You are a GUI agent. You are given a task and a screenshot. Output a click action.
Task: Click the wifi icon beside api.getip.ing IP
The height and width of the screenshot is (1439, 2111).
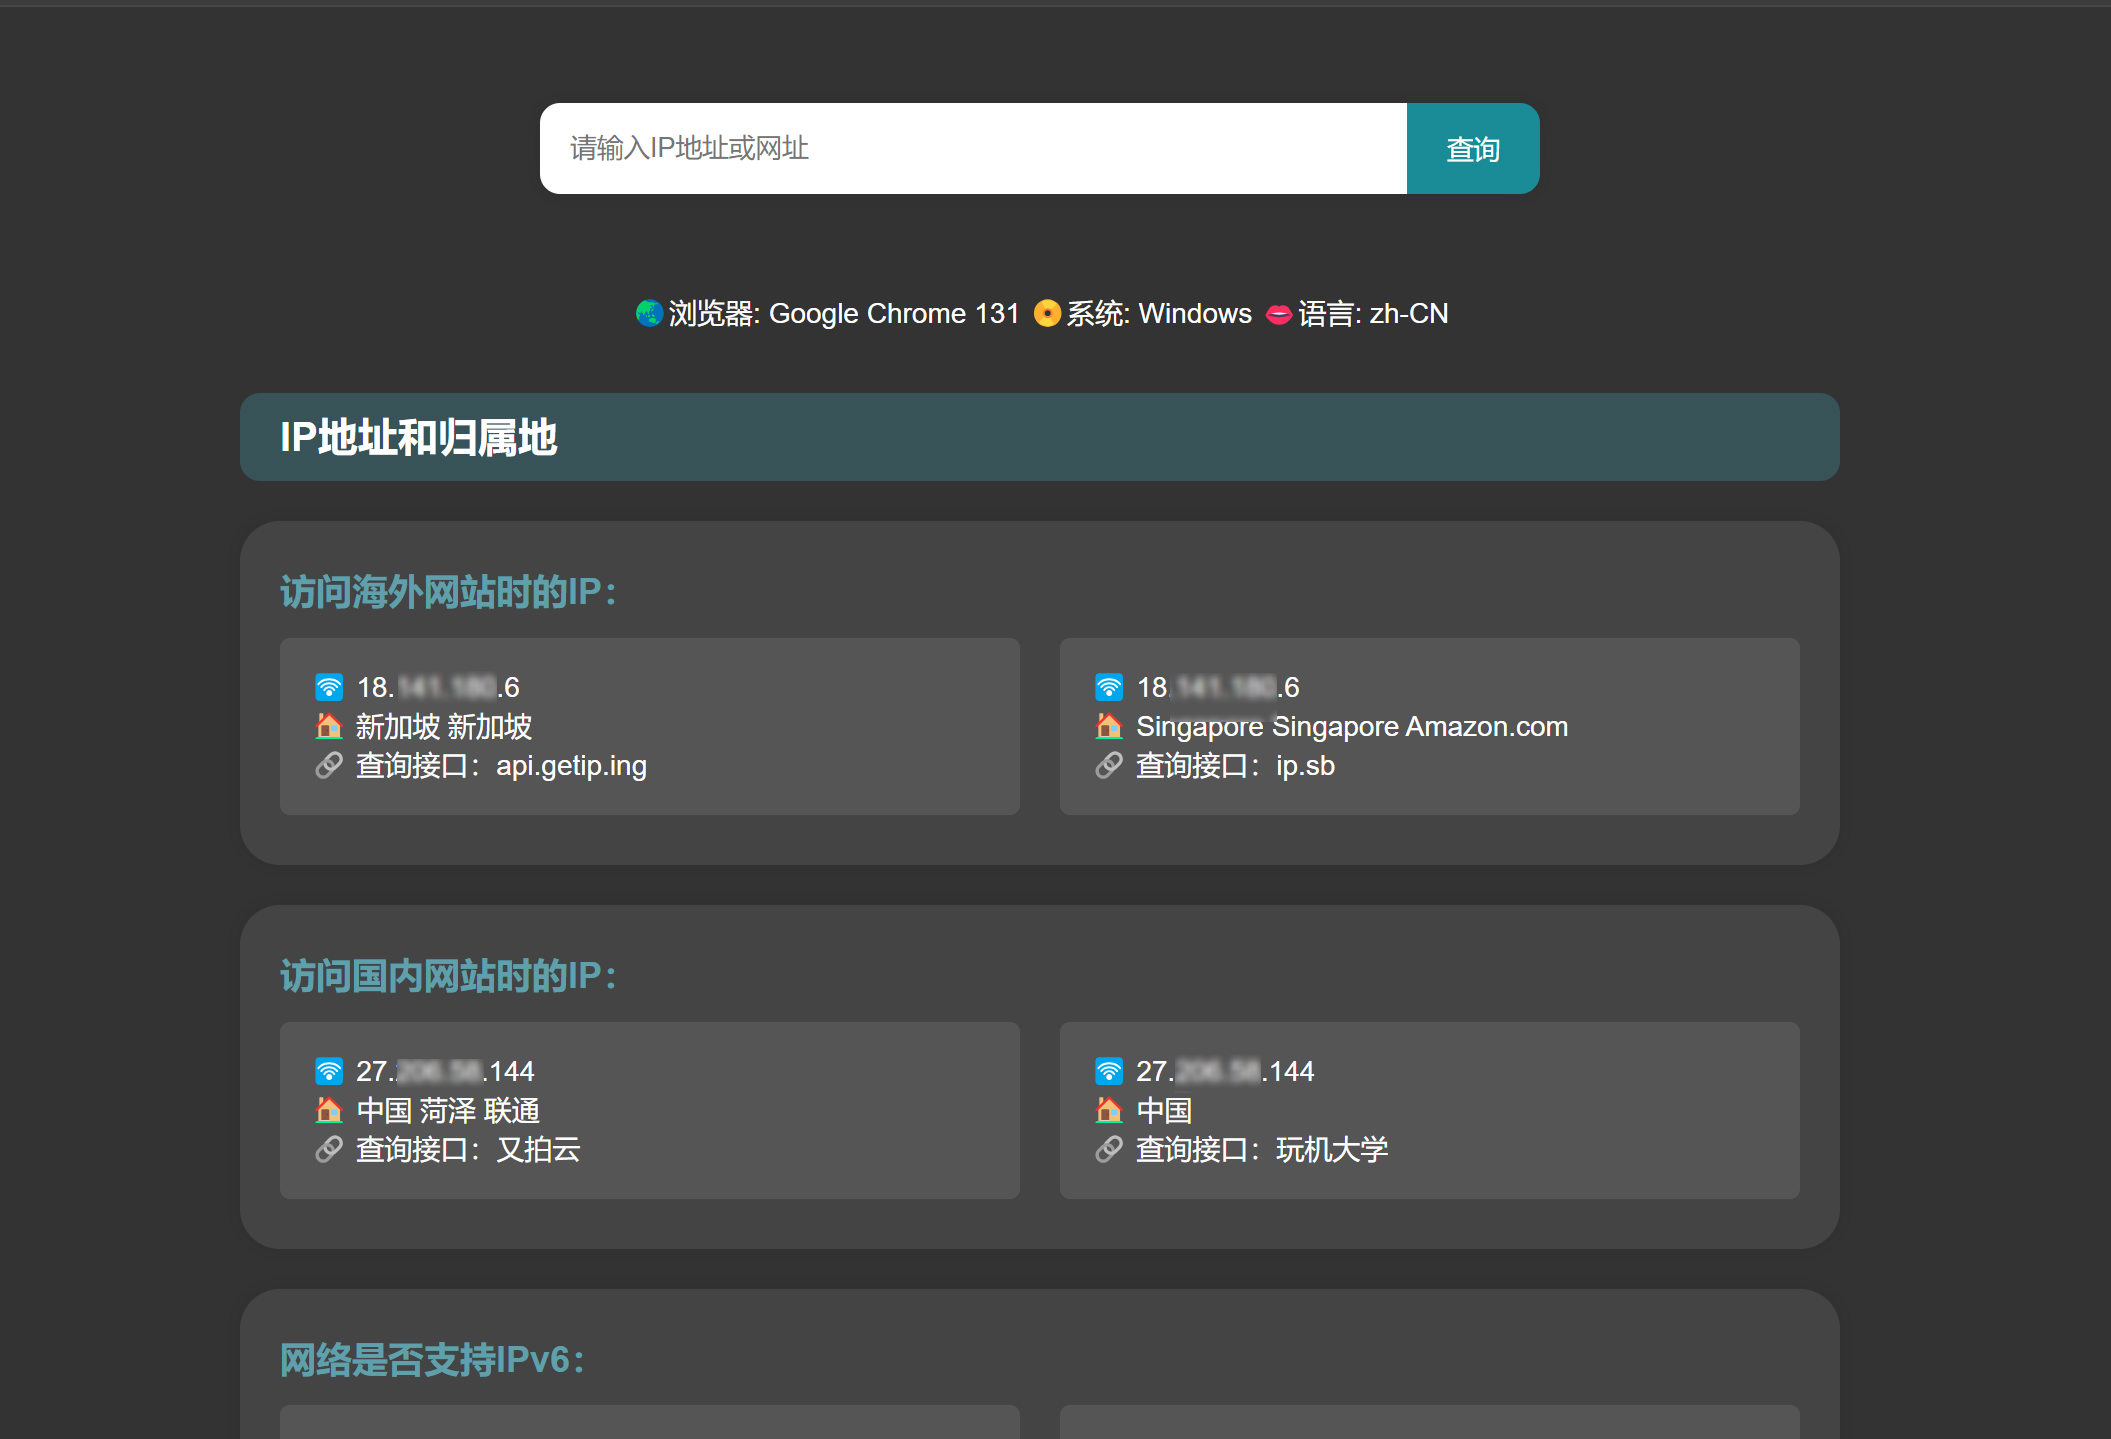pyautogui.click(x=329, y=687)
